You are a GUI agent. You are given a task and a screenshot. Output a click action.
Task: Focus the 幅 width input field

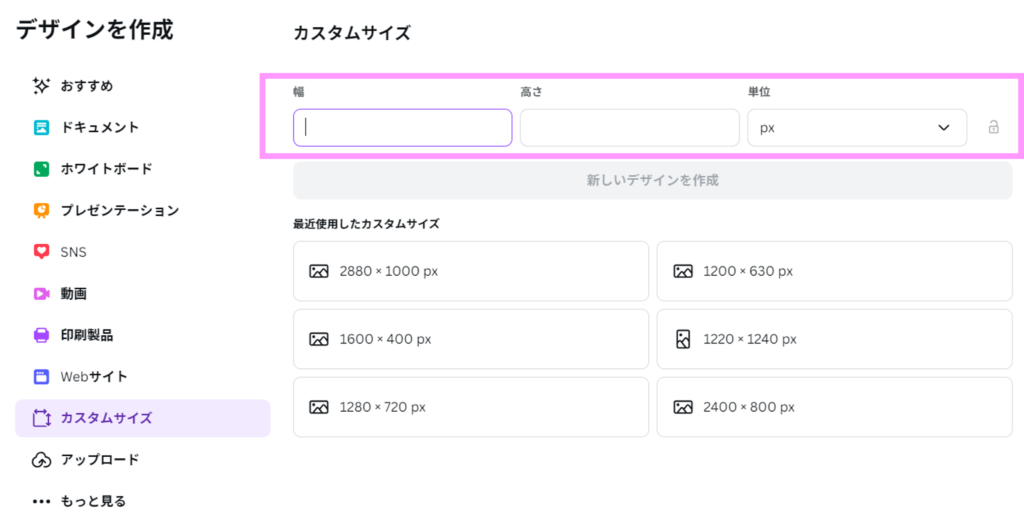tap(402, 128)
